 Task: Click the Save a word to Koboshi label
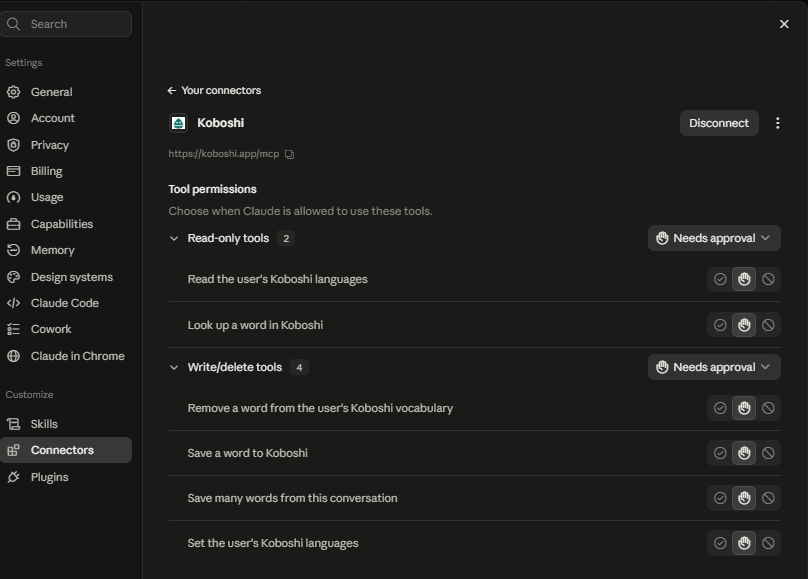[247, 453]
